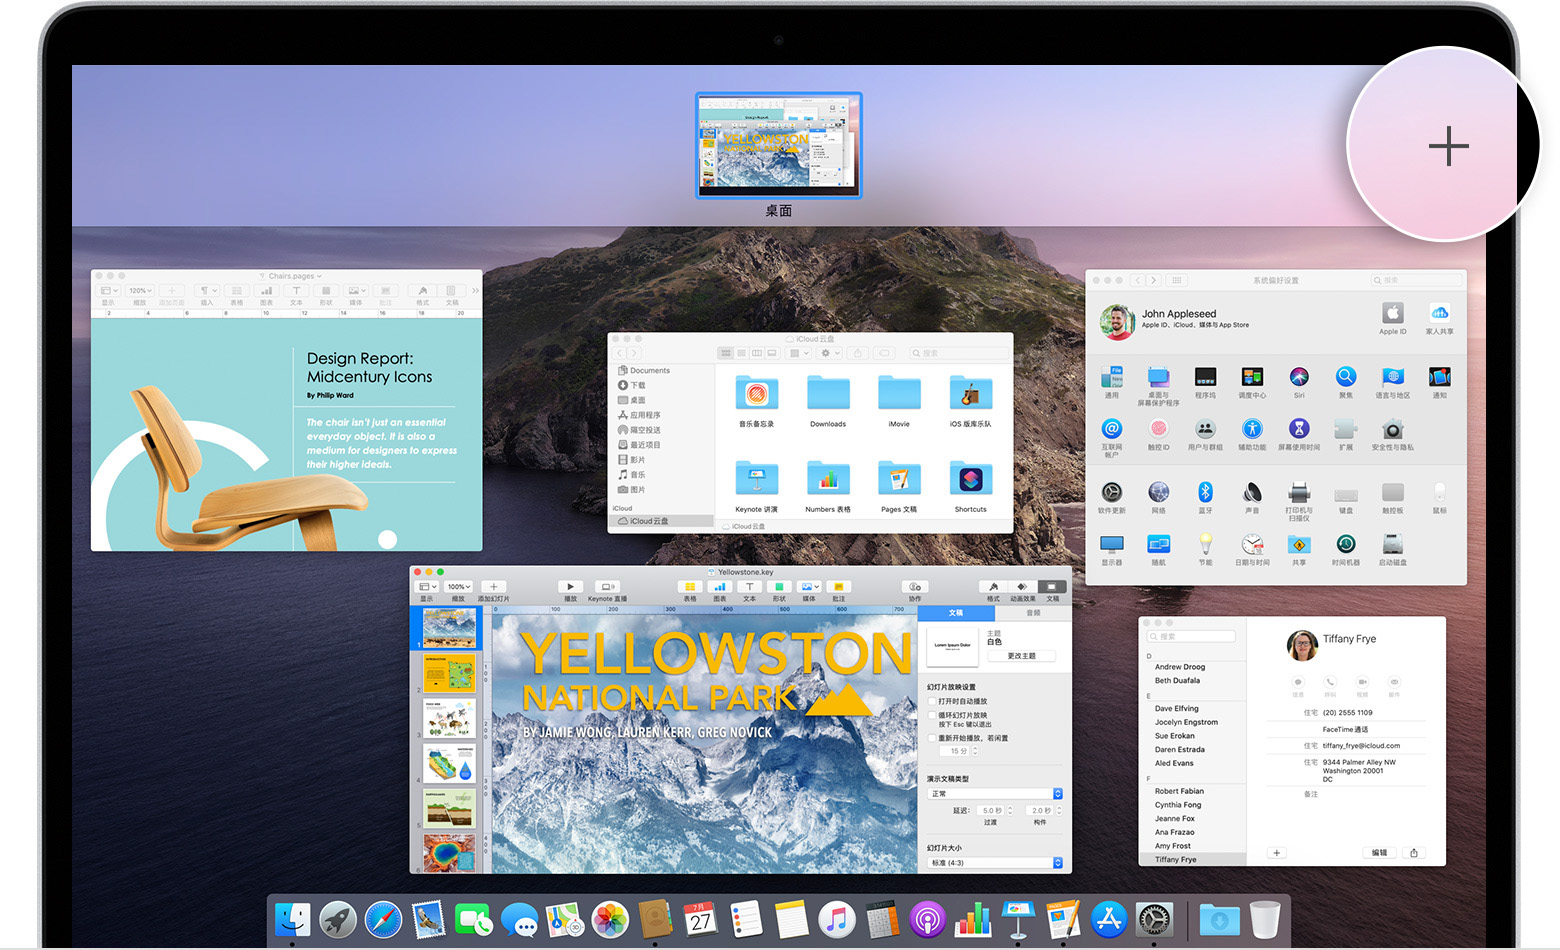
Task: Click the 编辑 edit button in Contacts
Action: pyautogui.click(x=1379, y=853)
